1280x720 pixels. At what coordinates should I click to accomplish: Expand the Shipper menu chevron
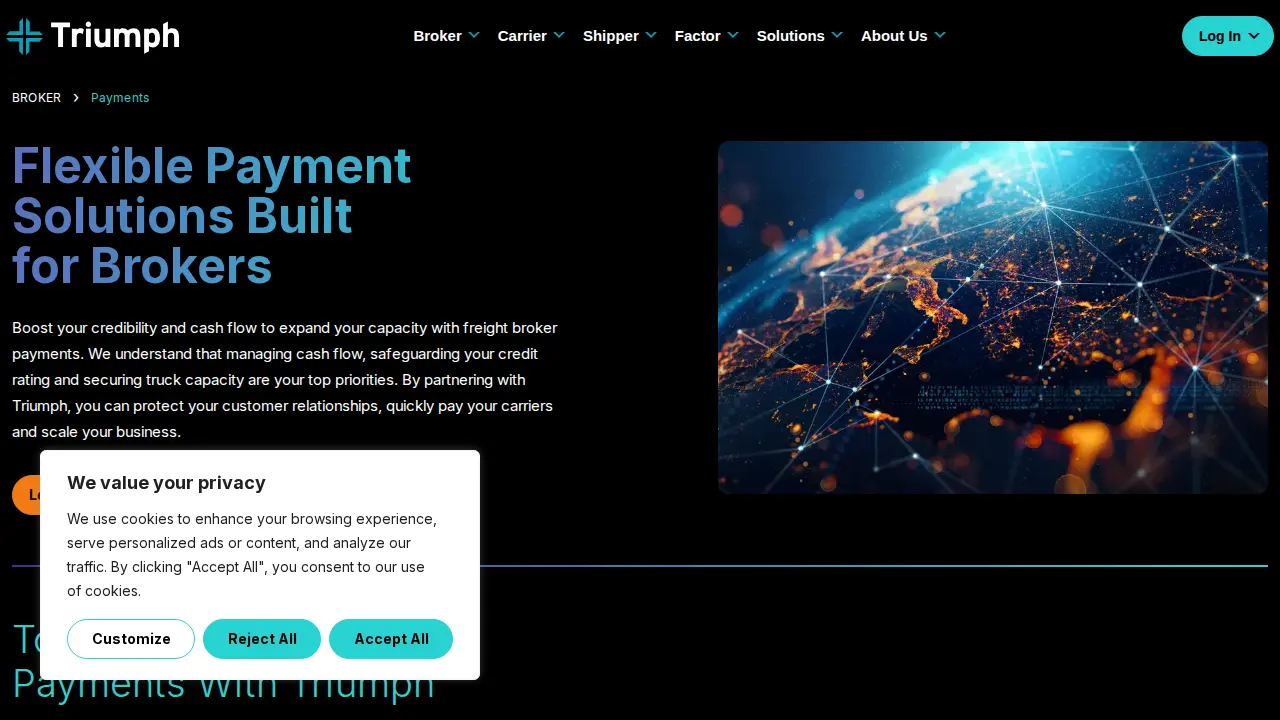[651, 35]
